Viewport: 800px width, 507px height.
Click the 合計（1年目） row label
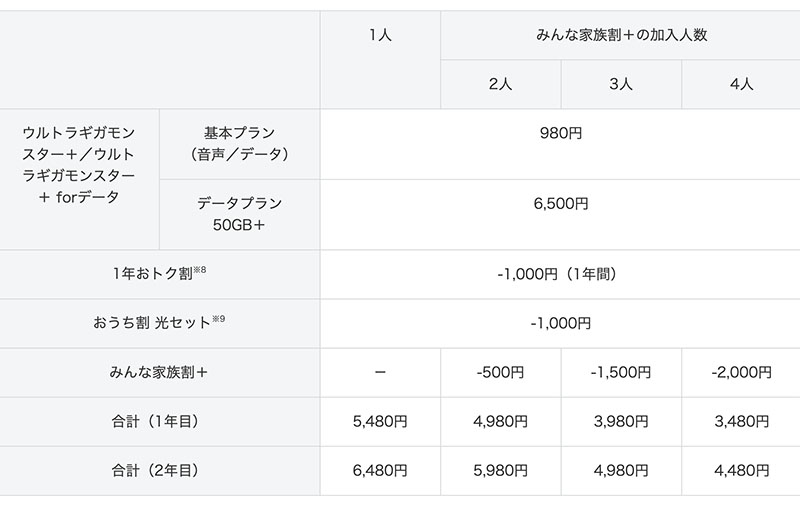pos(156,421)
